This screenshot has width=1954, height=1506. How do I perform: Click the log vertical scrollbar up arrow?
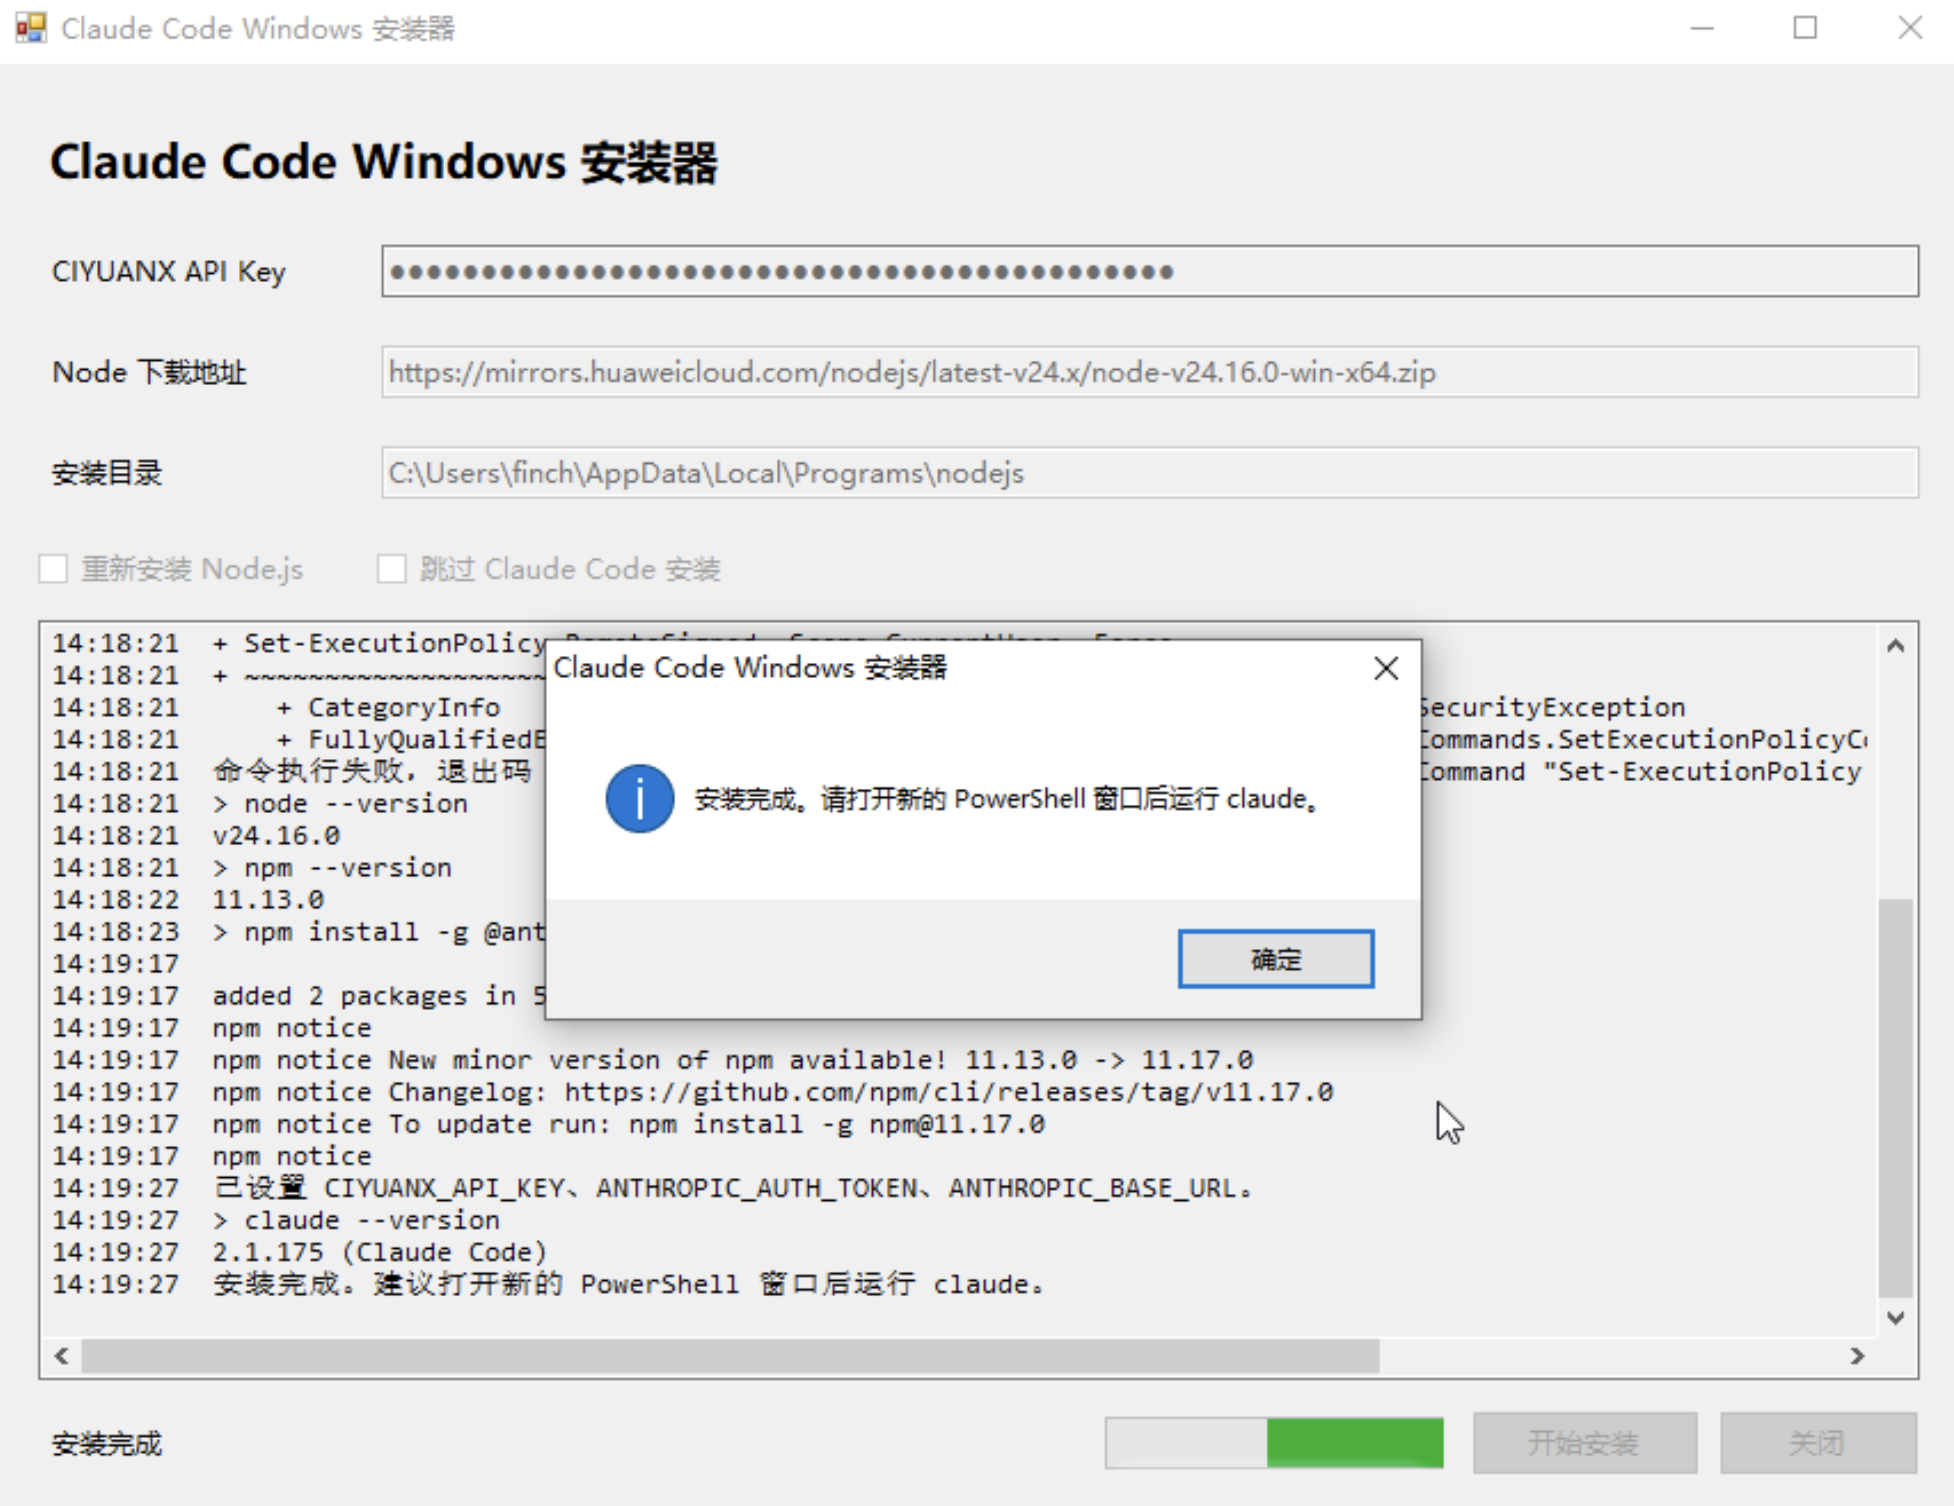coord(1895,646)
